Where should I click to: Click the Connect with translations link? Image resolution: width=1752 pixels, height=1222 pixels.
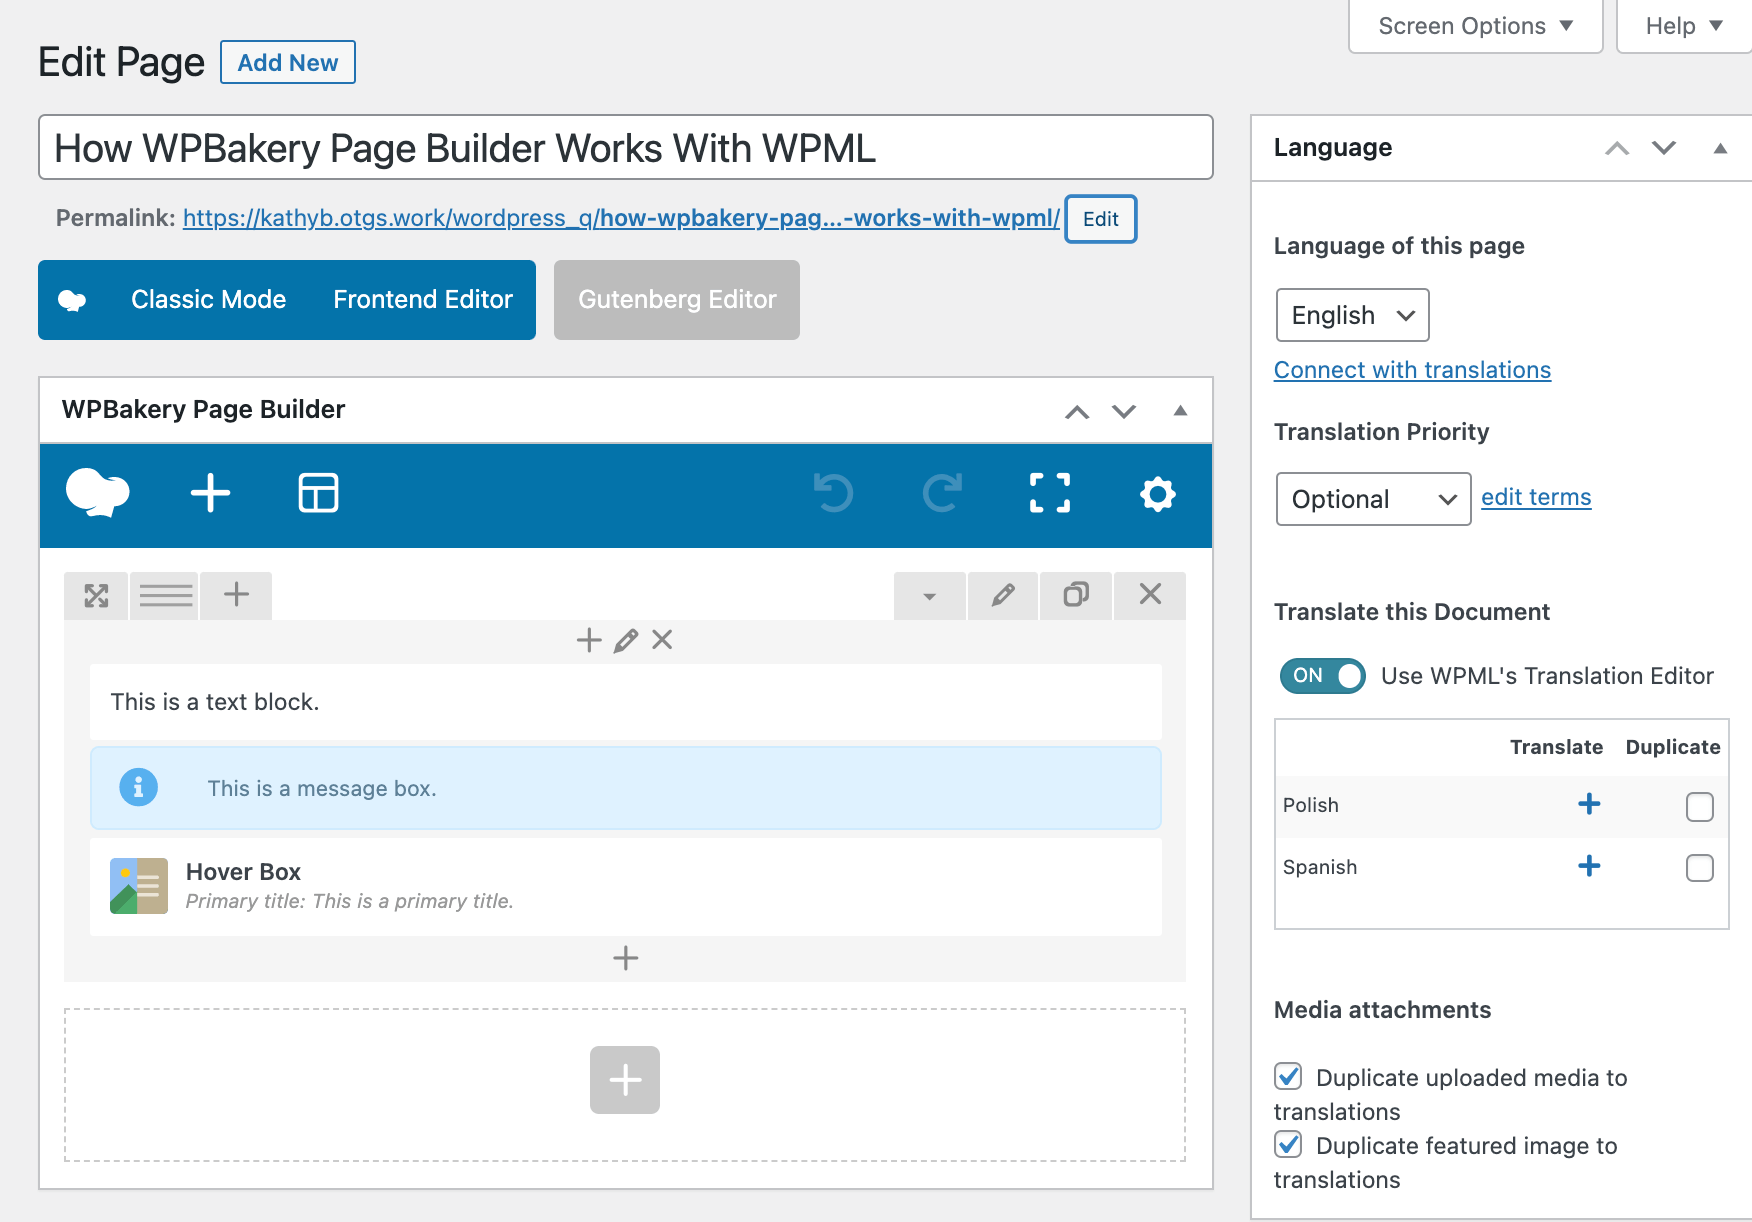click(1412, 369)
